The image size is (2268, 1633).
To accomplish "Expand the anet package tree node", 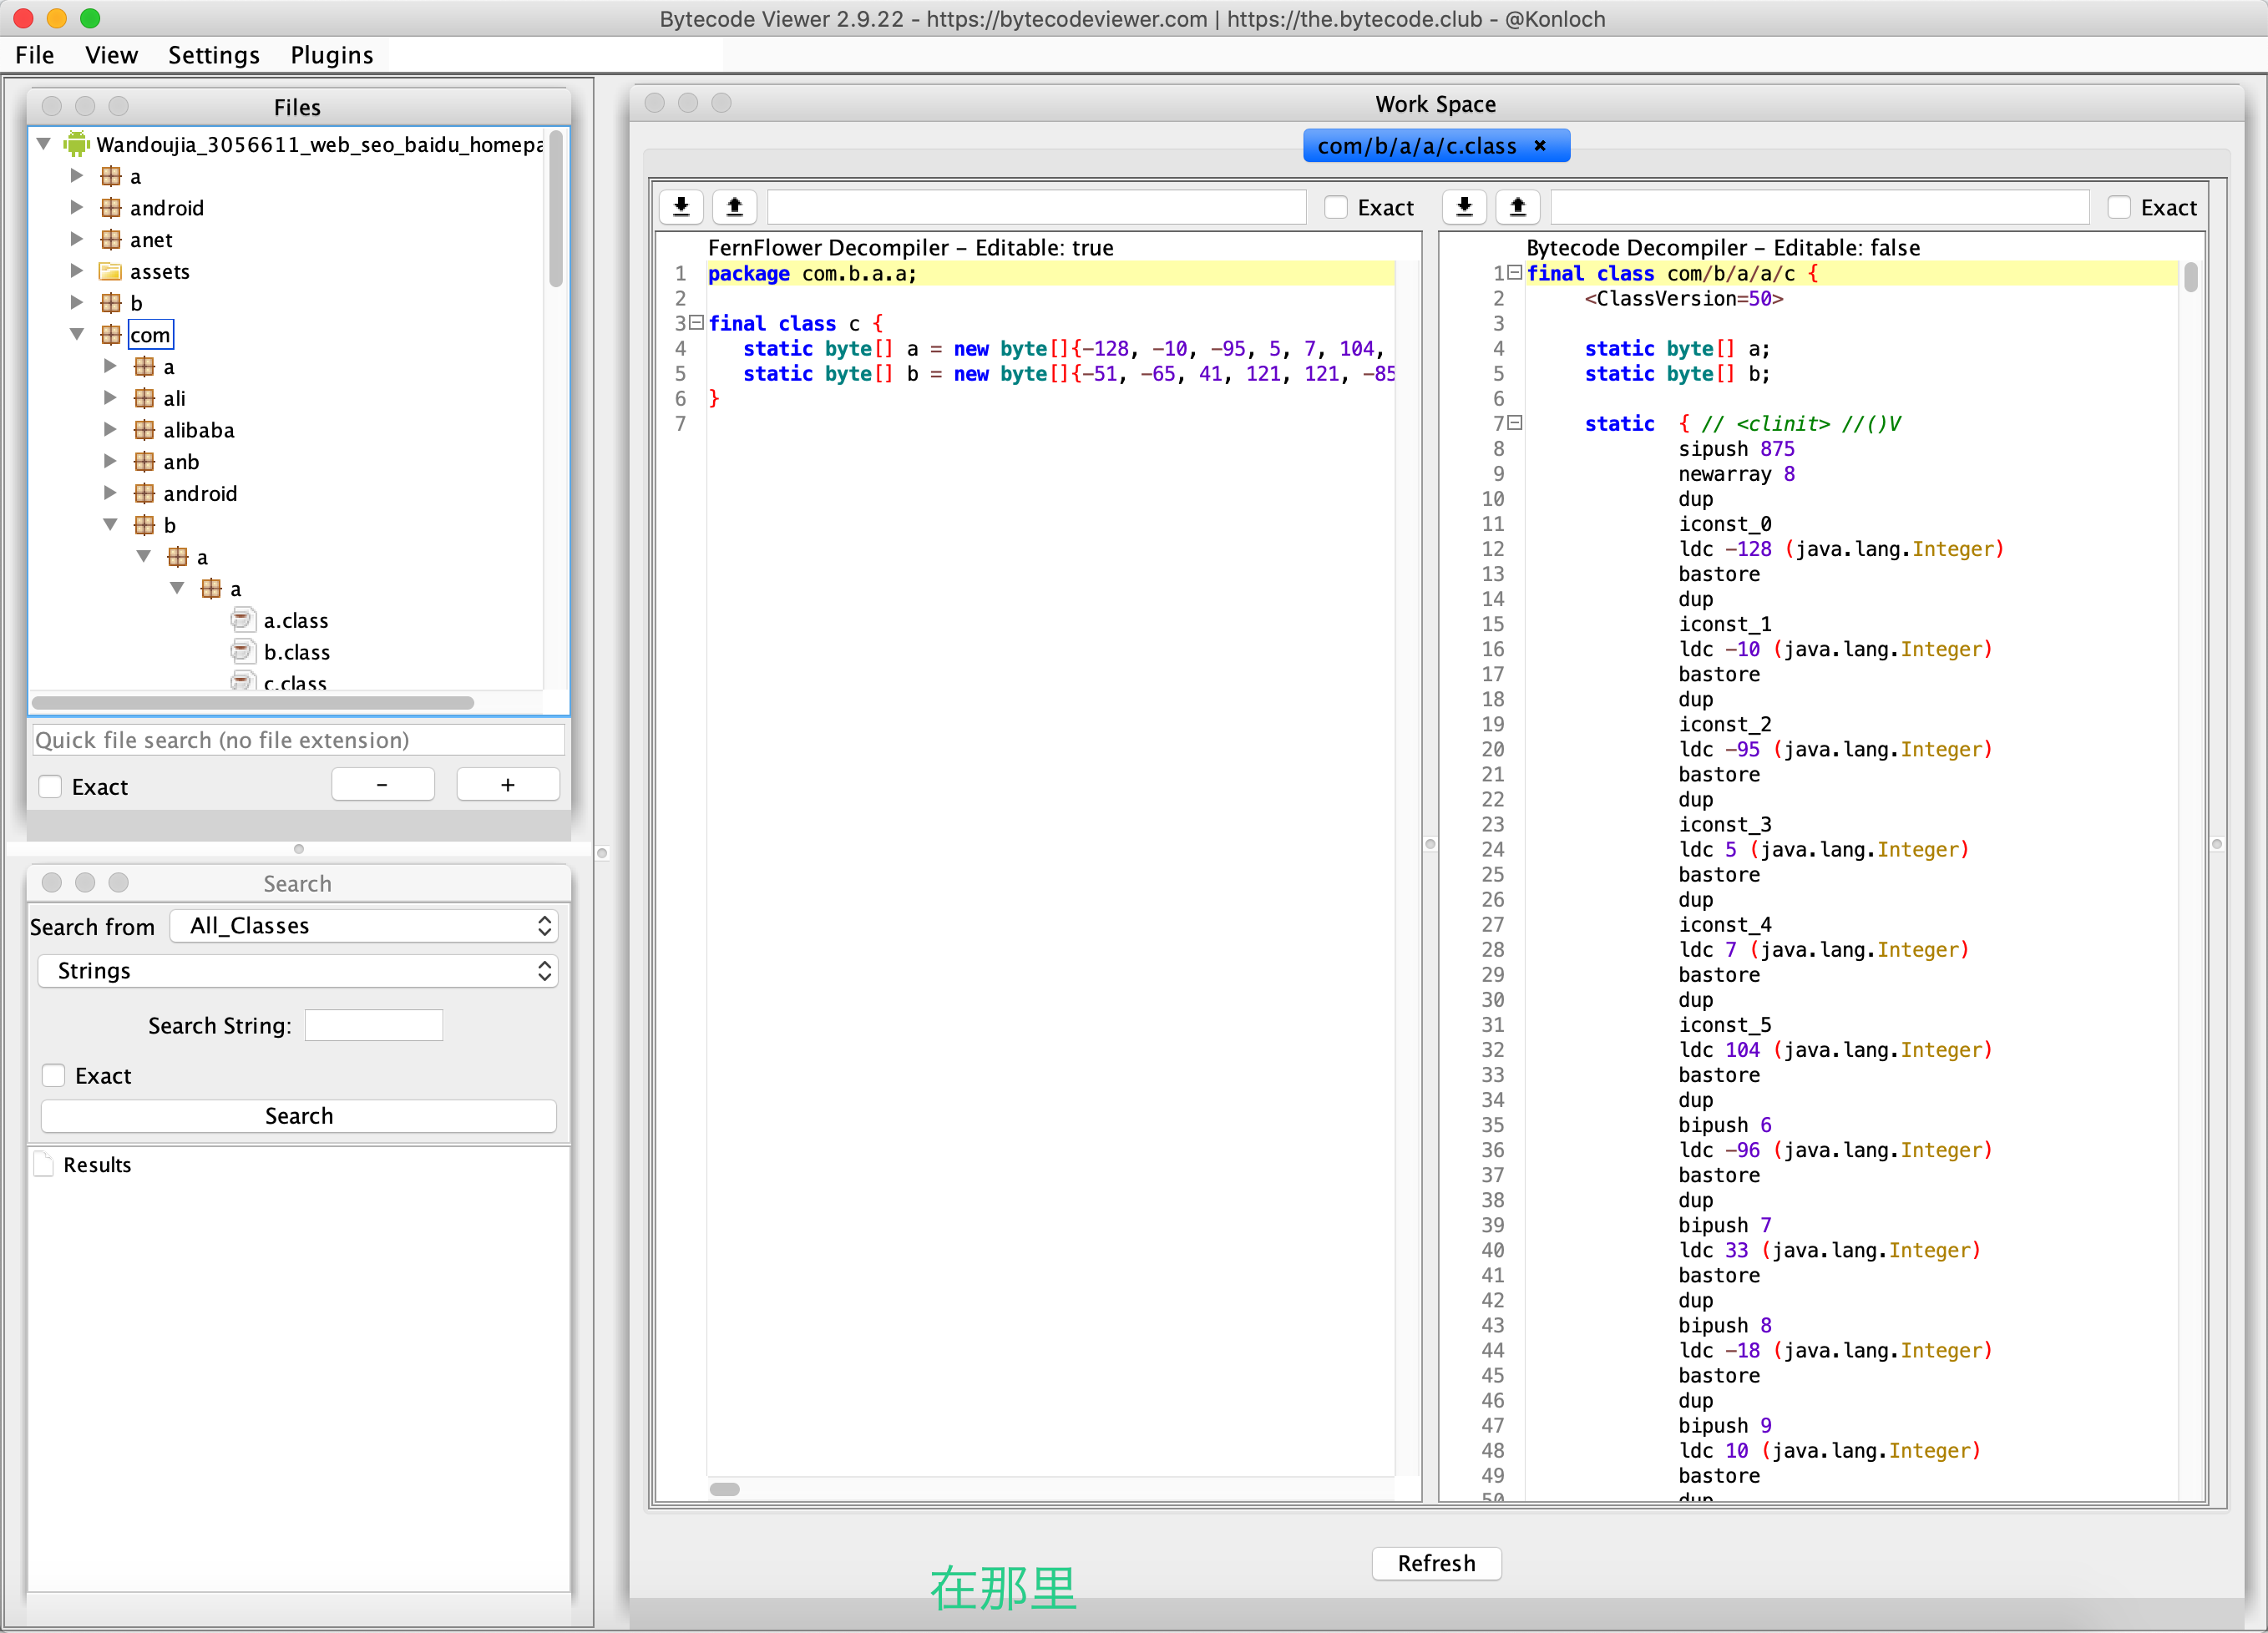I will (x=76, y=239).
